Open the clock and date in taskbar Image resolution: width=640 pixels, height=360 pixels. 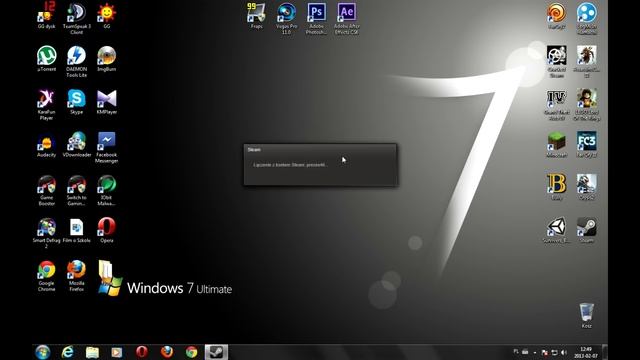(586, 353)
